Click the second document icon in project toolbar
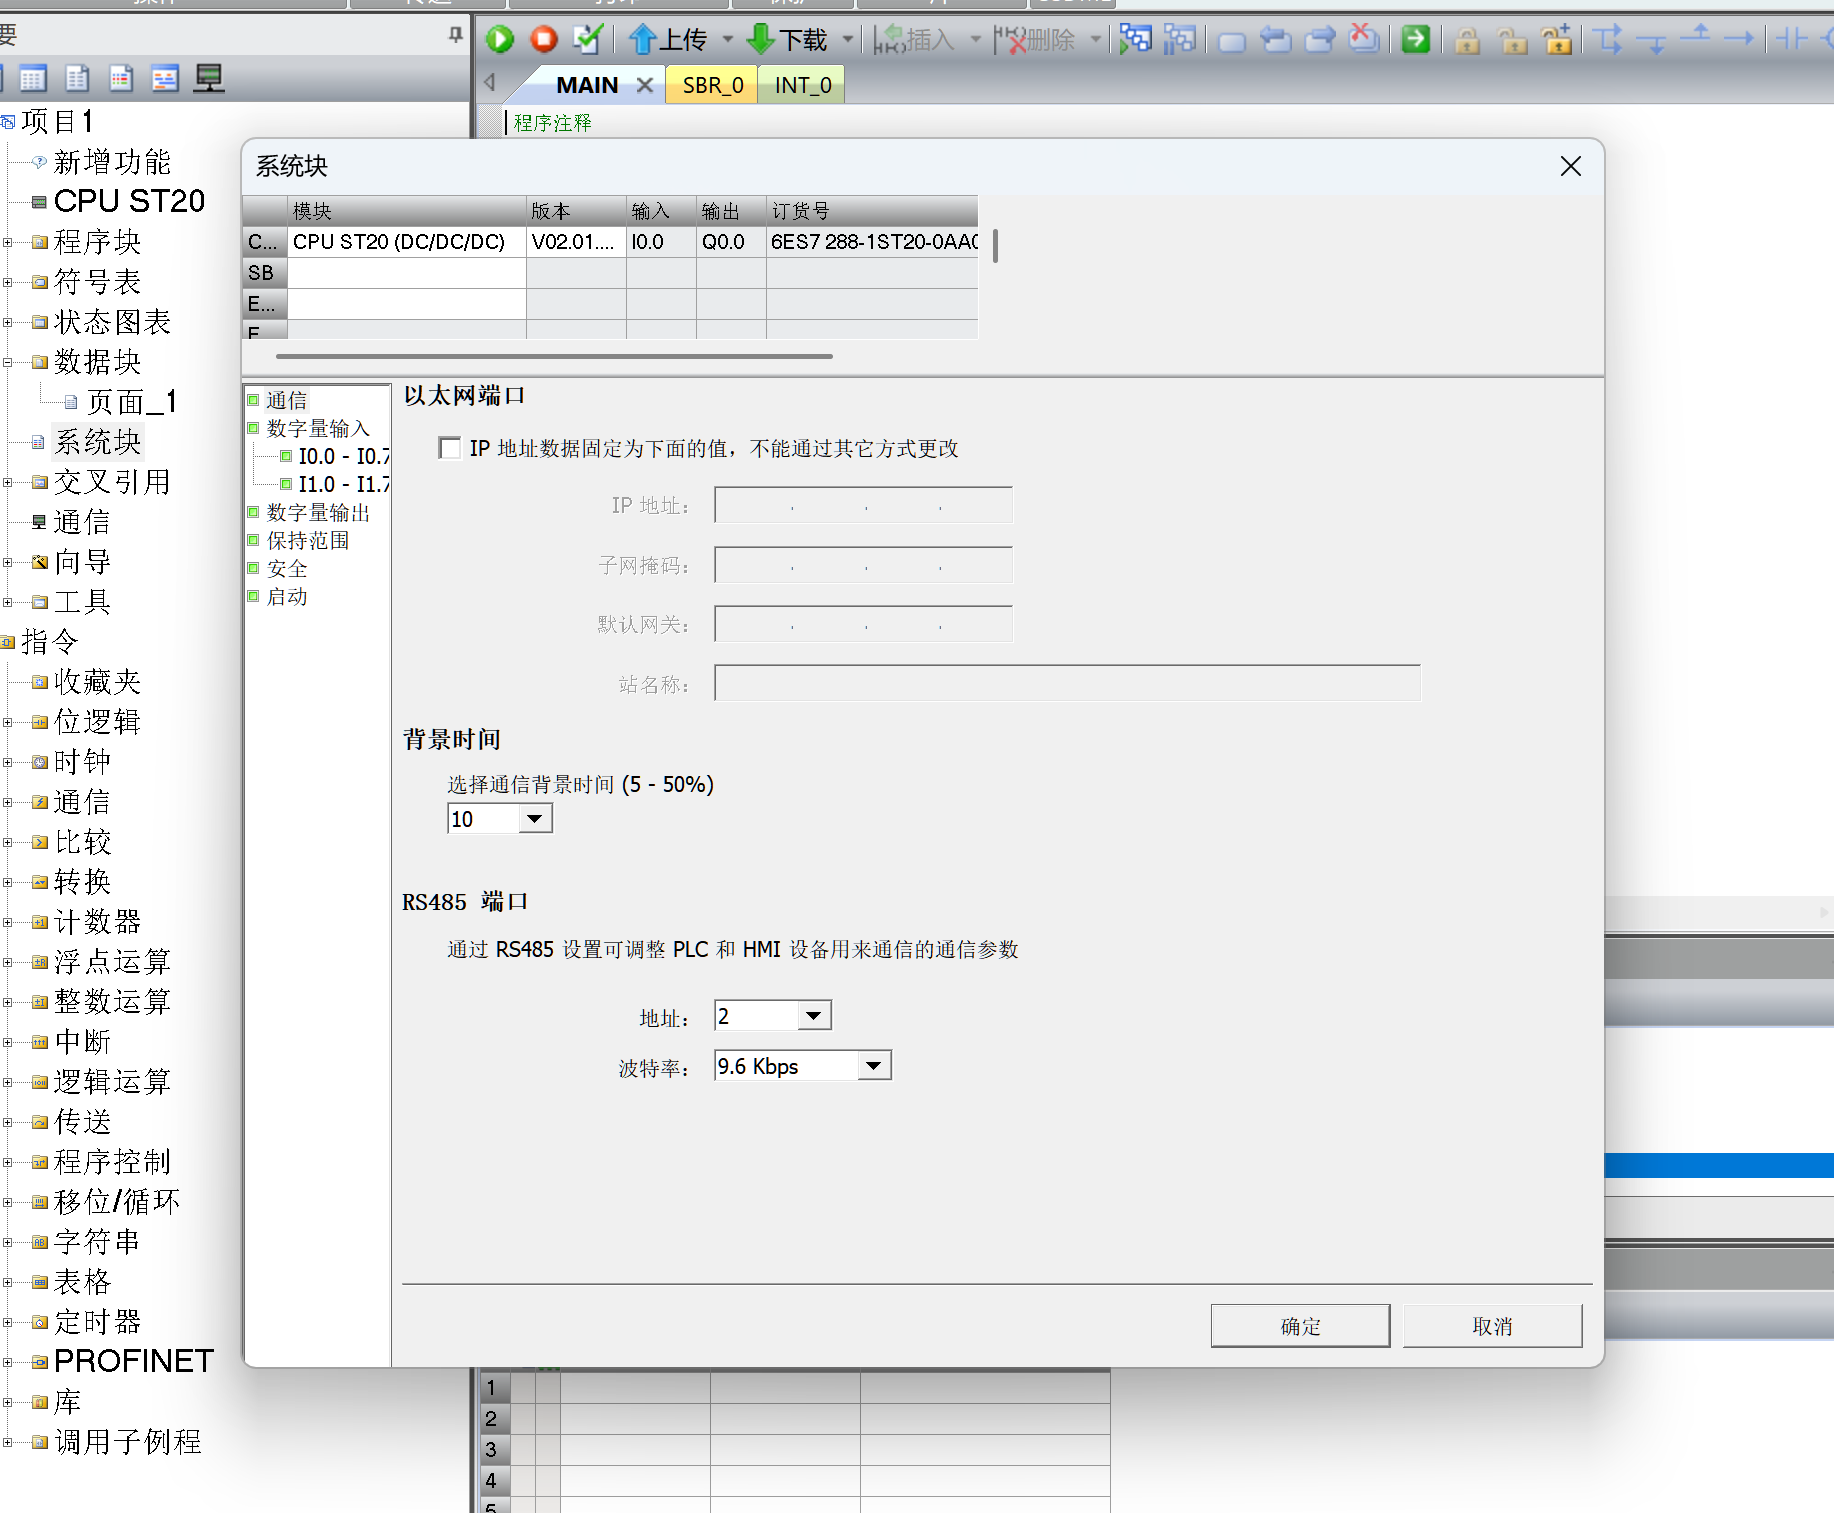The height and width of the screenshot is (1513, 1834). (77, 78)
